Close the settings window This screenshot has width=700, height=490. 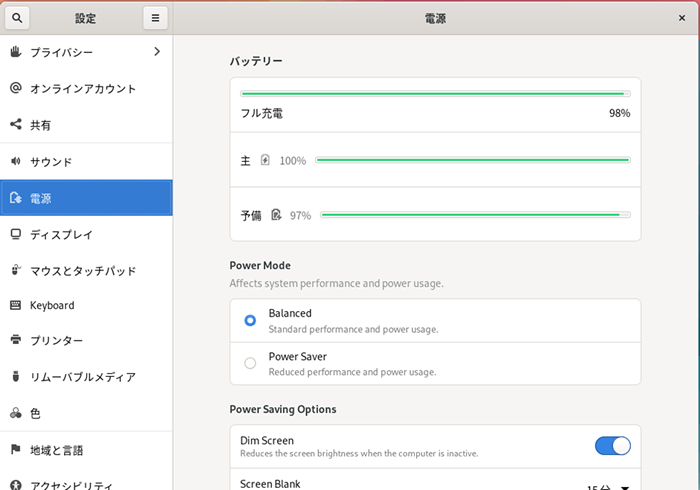click(682, 18)
